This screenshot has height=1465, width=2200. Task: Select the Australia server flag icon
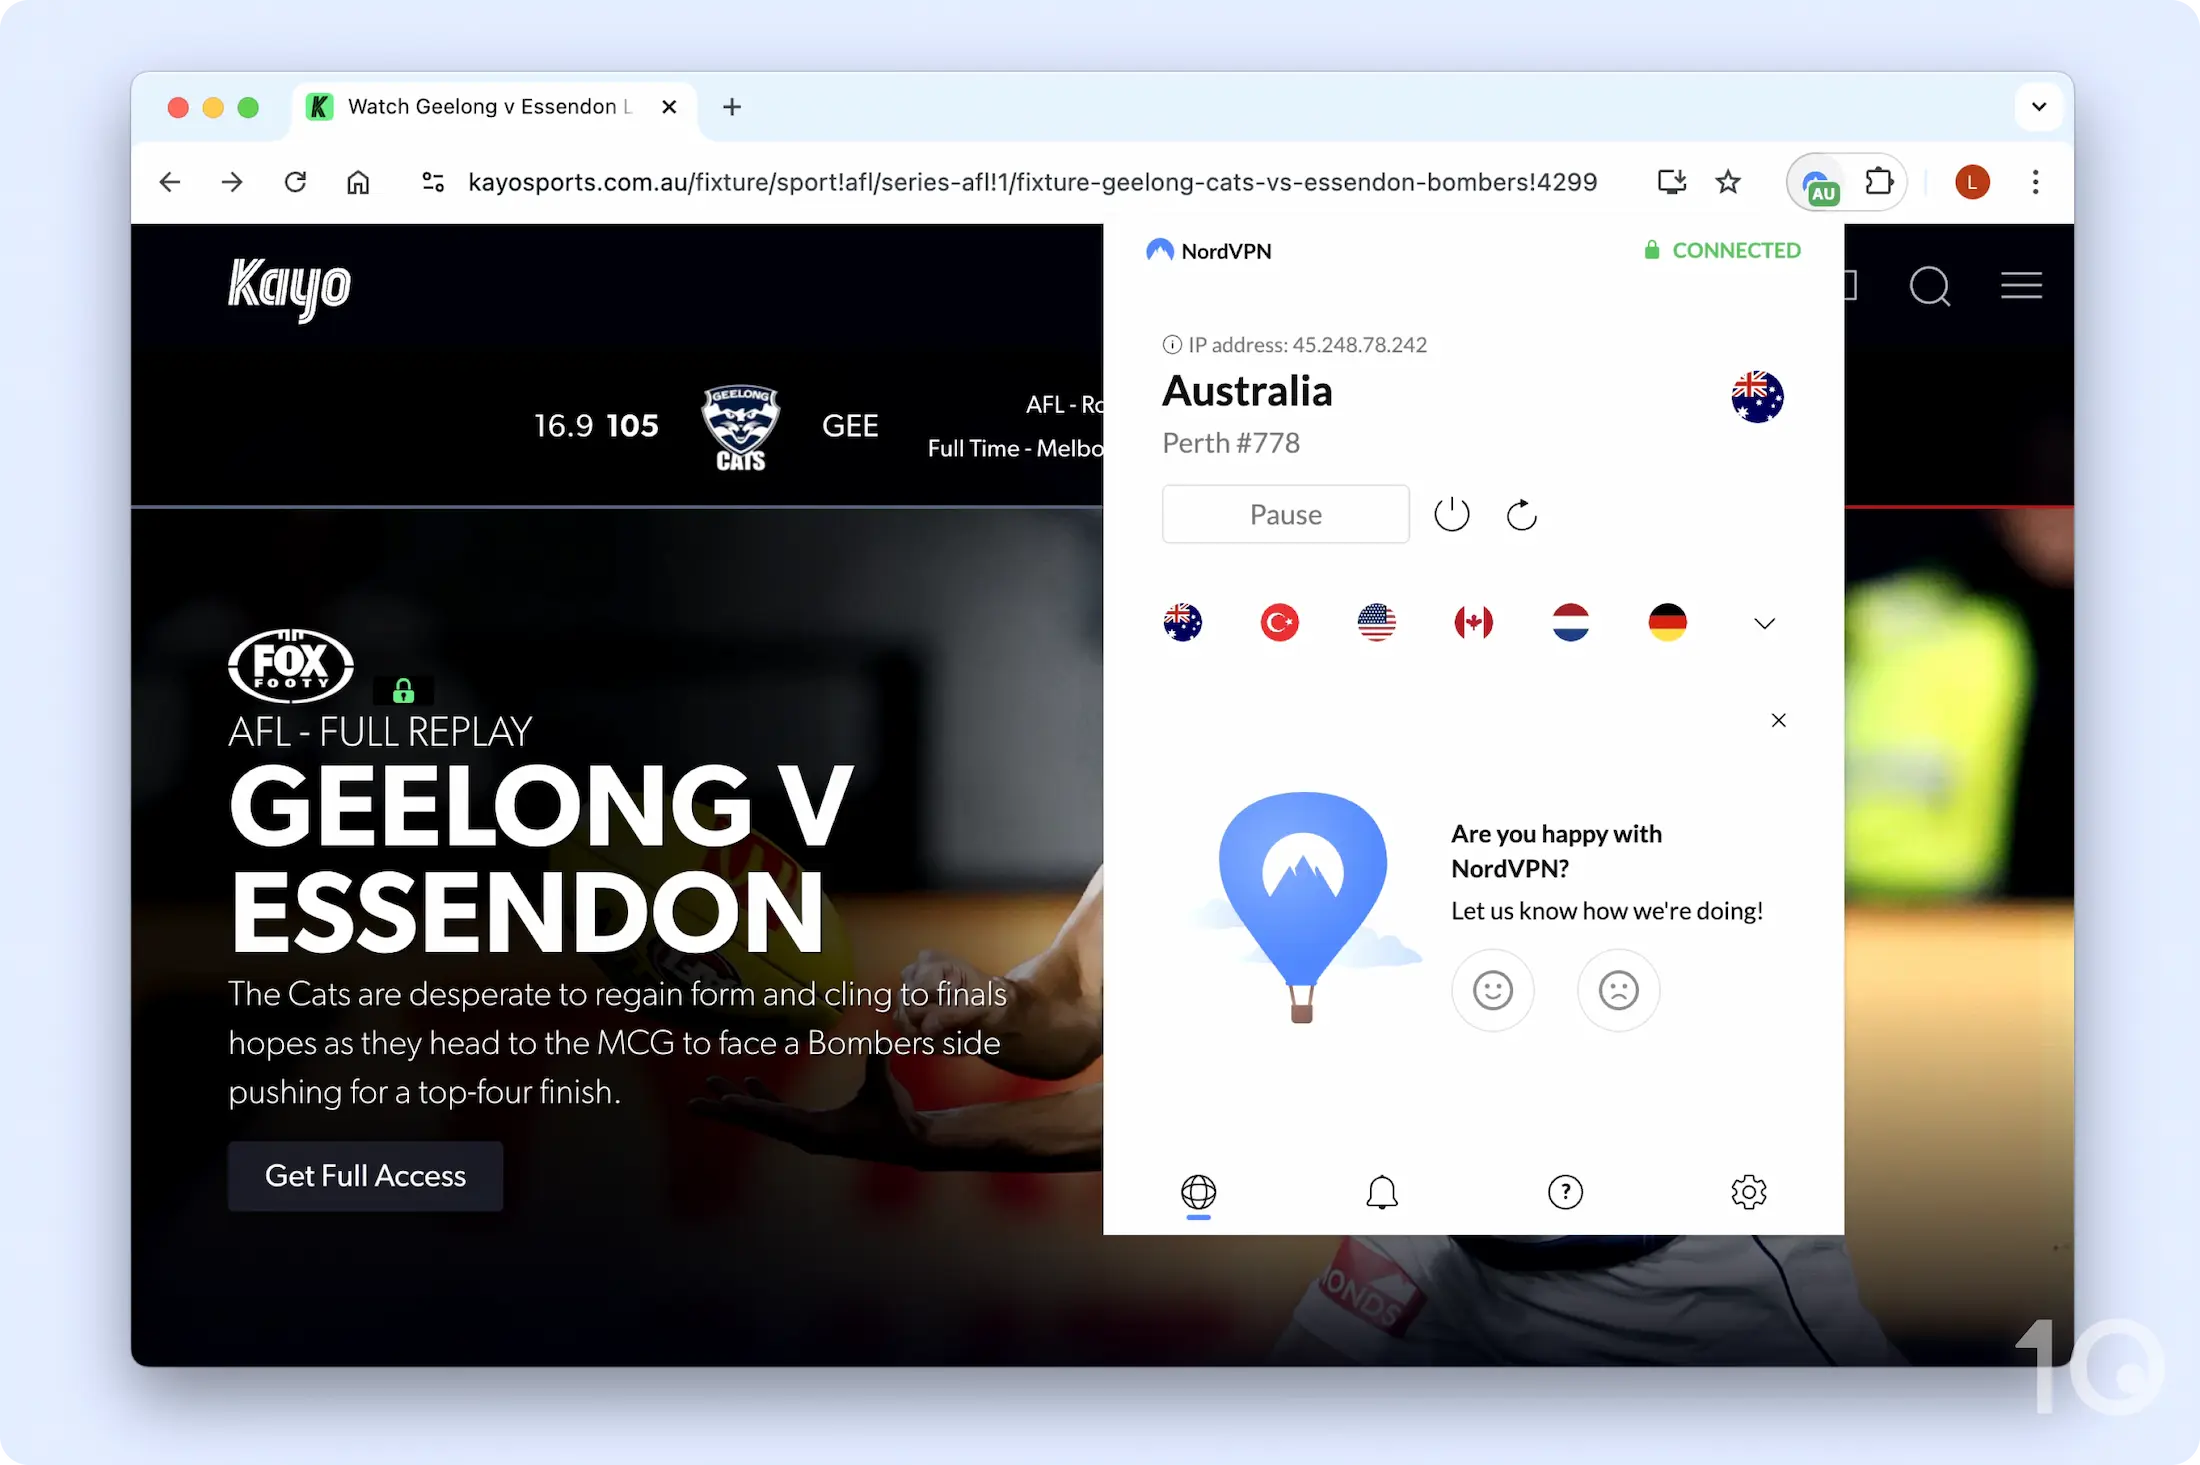point(1182,623)
